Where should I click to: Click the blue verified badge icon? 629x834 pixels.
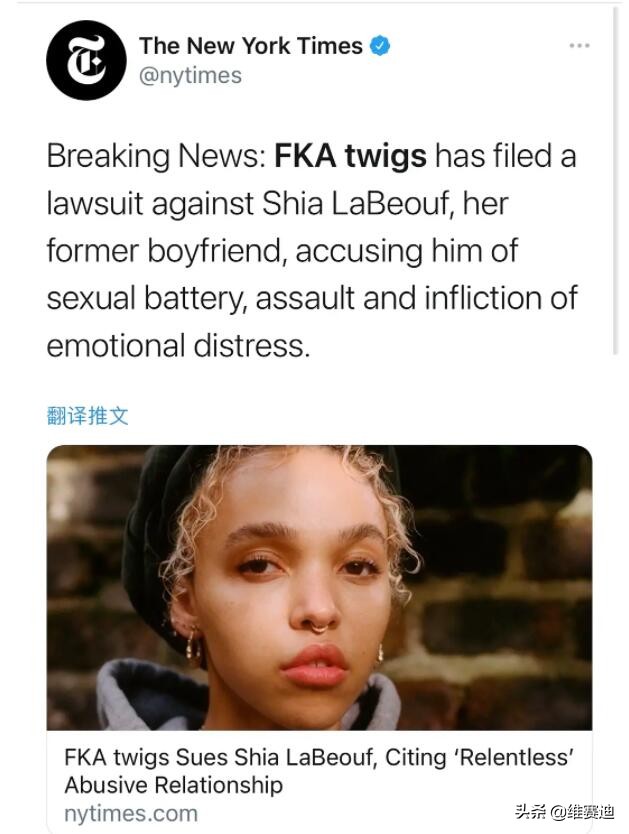[380, 46]
